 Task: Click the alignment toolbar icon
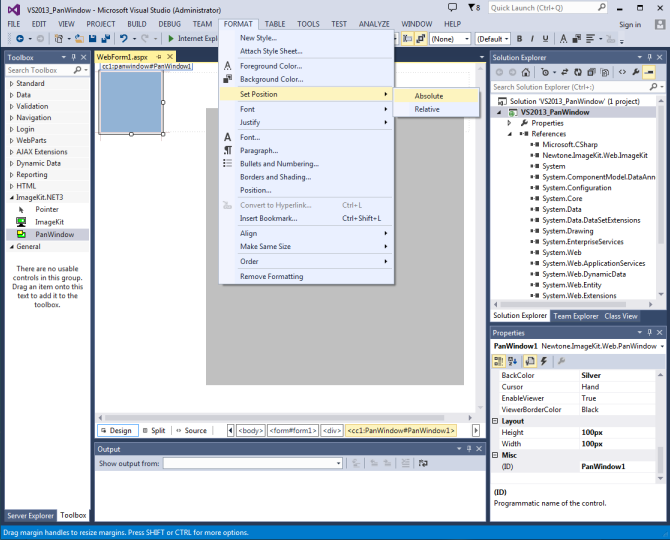point(590,39)
